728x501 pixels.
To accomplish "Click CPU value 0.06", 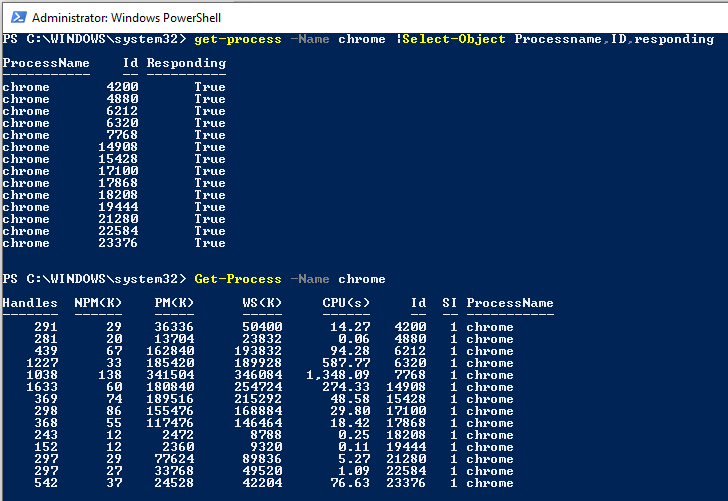I will pos(354,339).
